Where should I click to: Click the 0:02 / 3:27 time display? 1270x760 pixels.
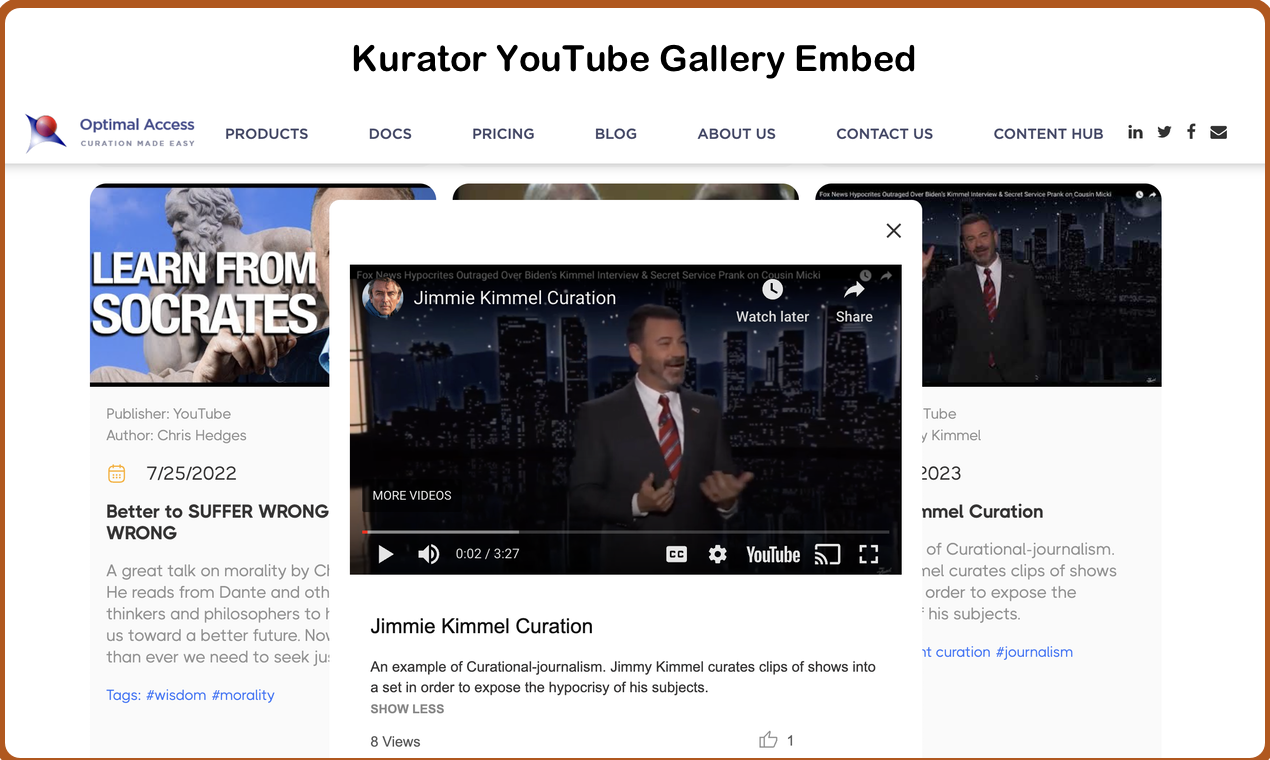pyautogui.click(x=487, y=554)
